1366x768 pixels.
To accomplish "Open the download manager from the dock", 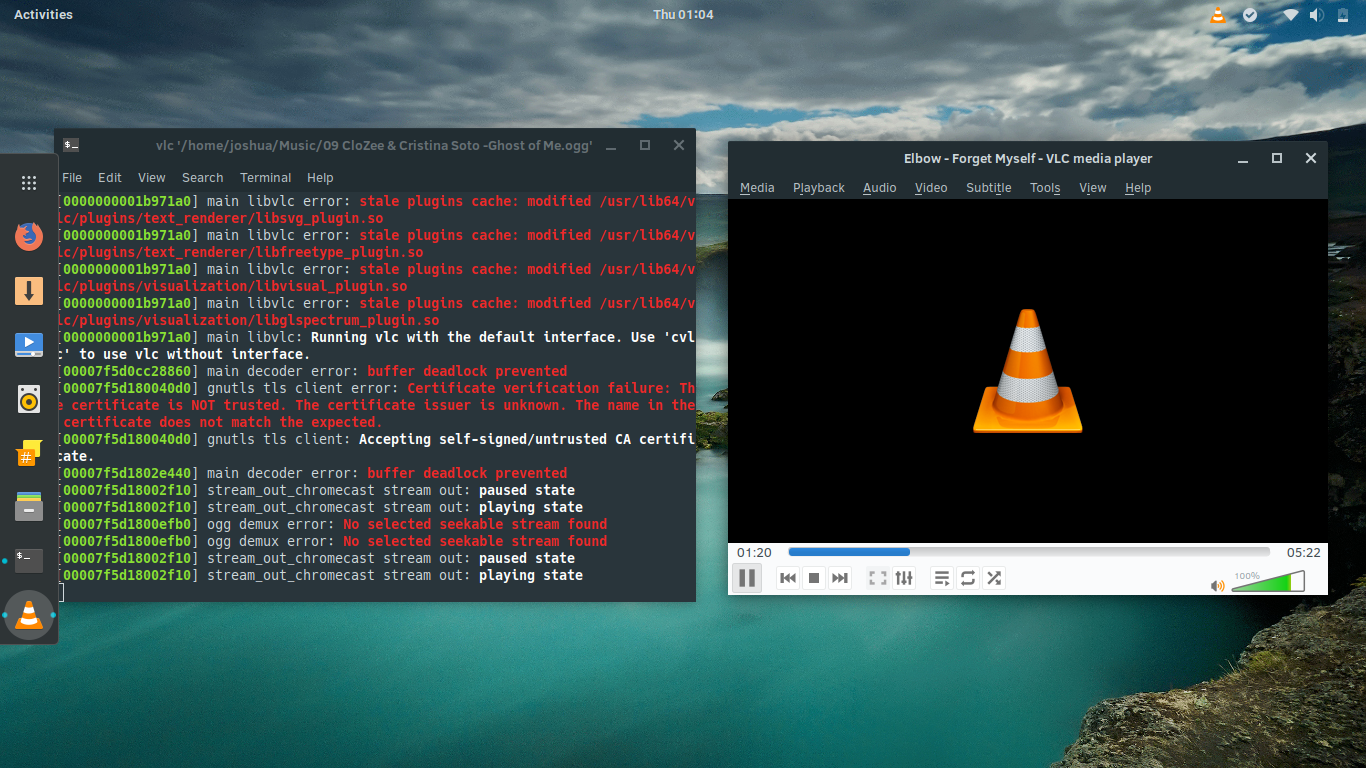I will 29,291.
